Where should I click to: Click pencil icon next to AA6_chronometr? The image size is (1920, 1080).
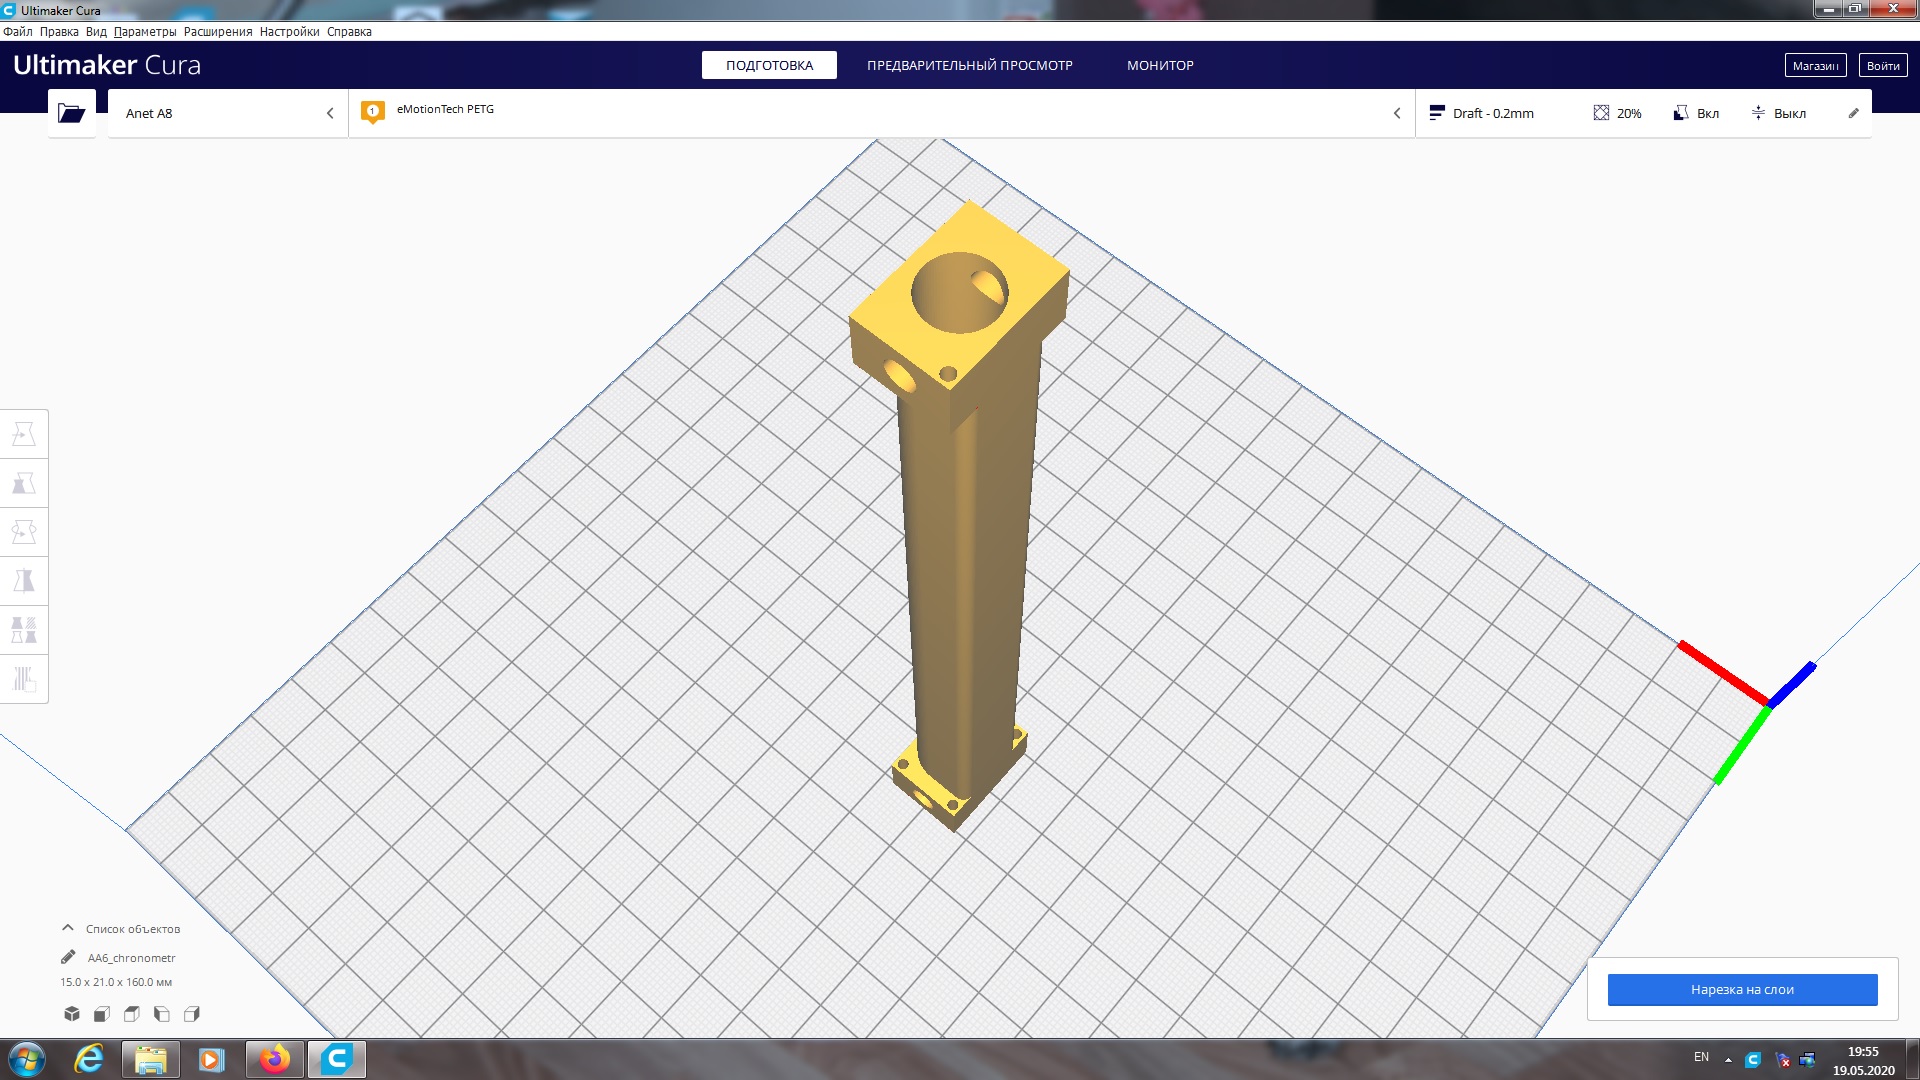(68, 957)
